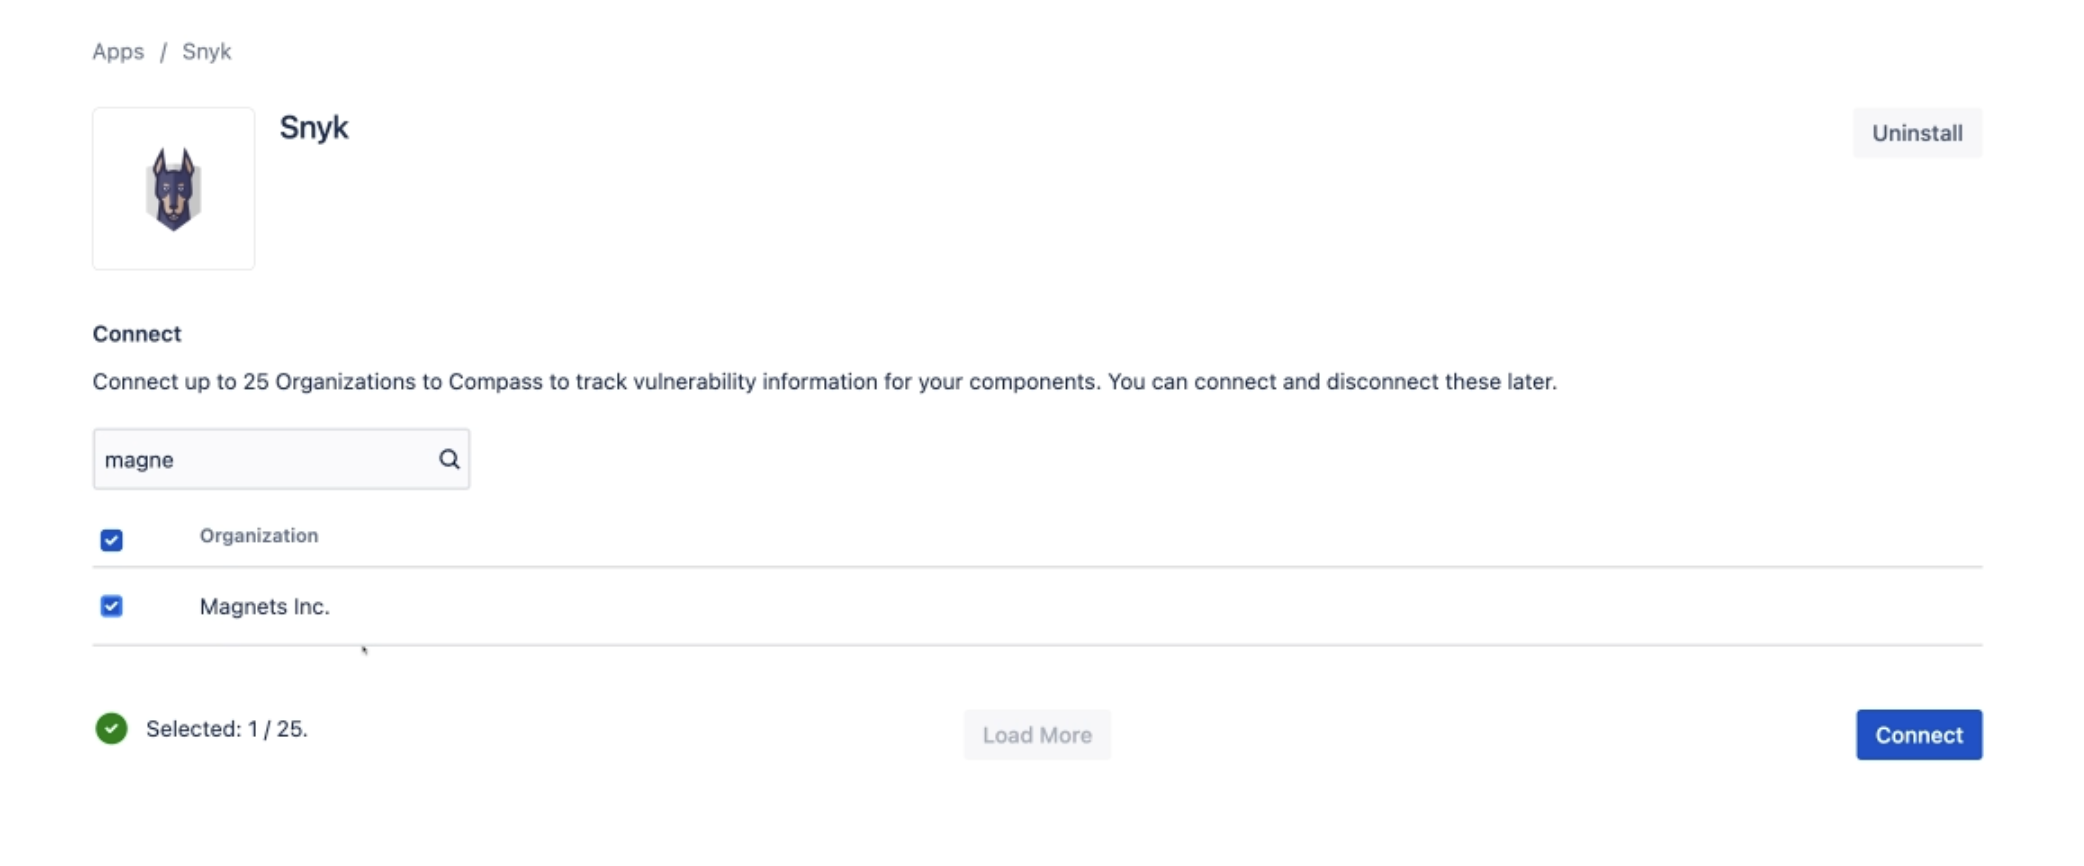This screenshot has height=866, width=2084.
Task: Click the 'Selected: 1 / 25.' counter text
Action: [227, 729]
